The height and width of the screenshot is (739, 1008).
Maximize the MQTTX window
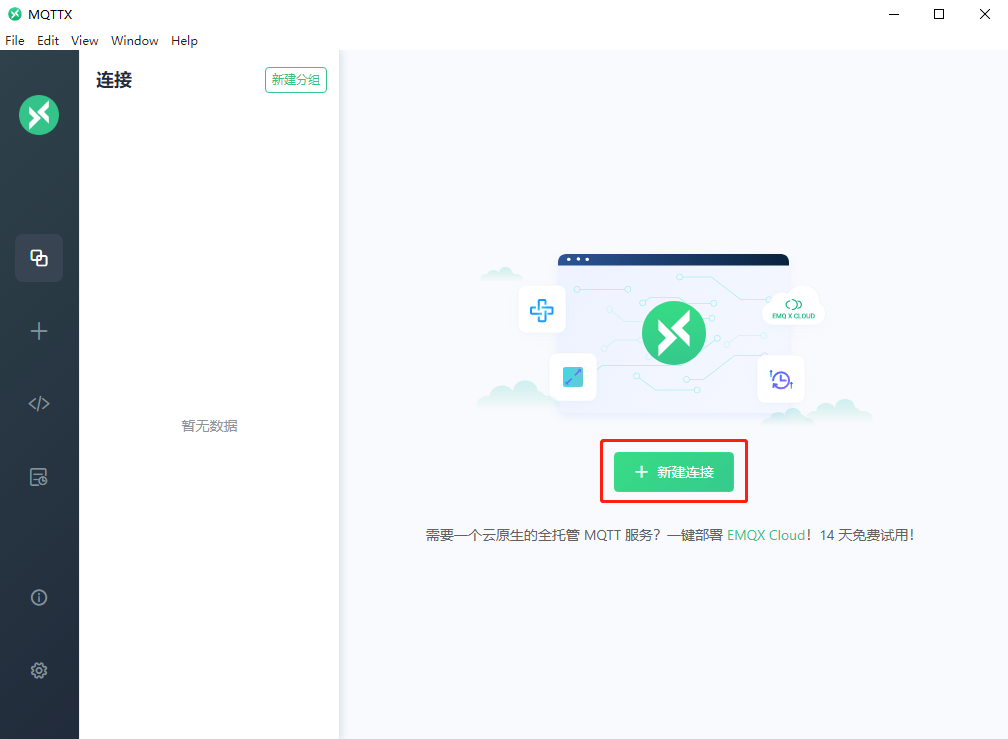tap(939, 14)
